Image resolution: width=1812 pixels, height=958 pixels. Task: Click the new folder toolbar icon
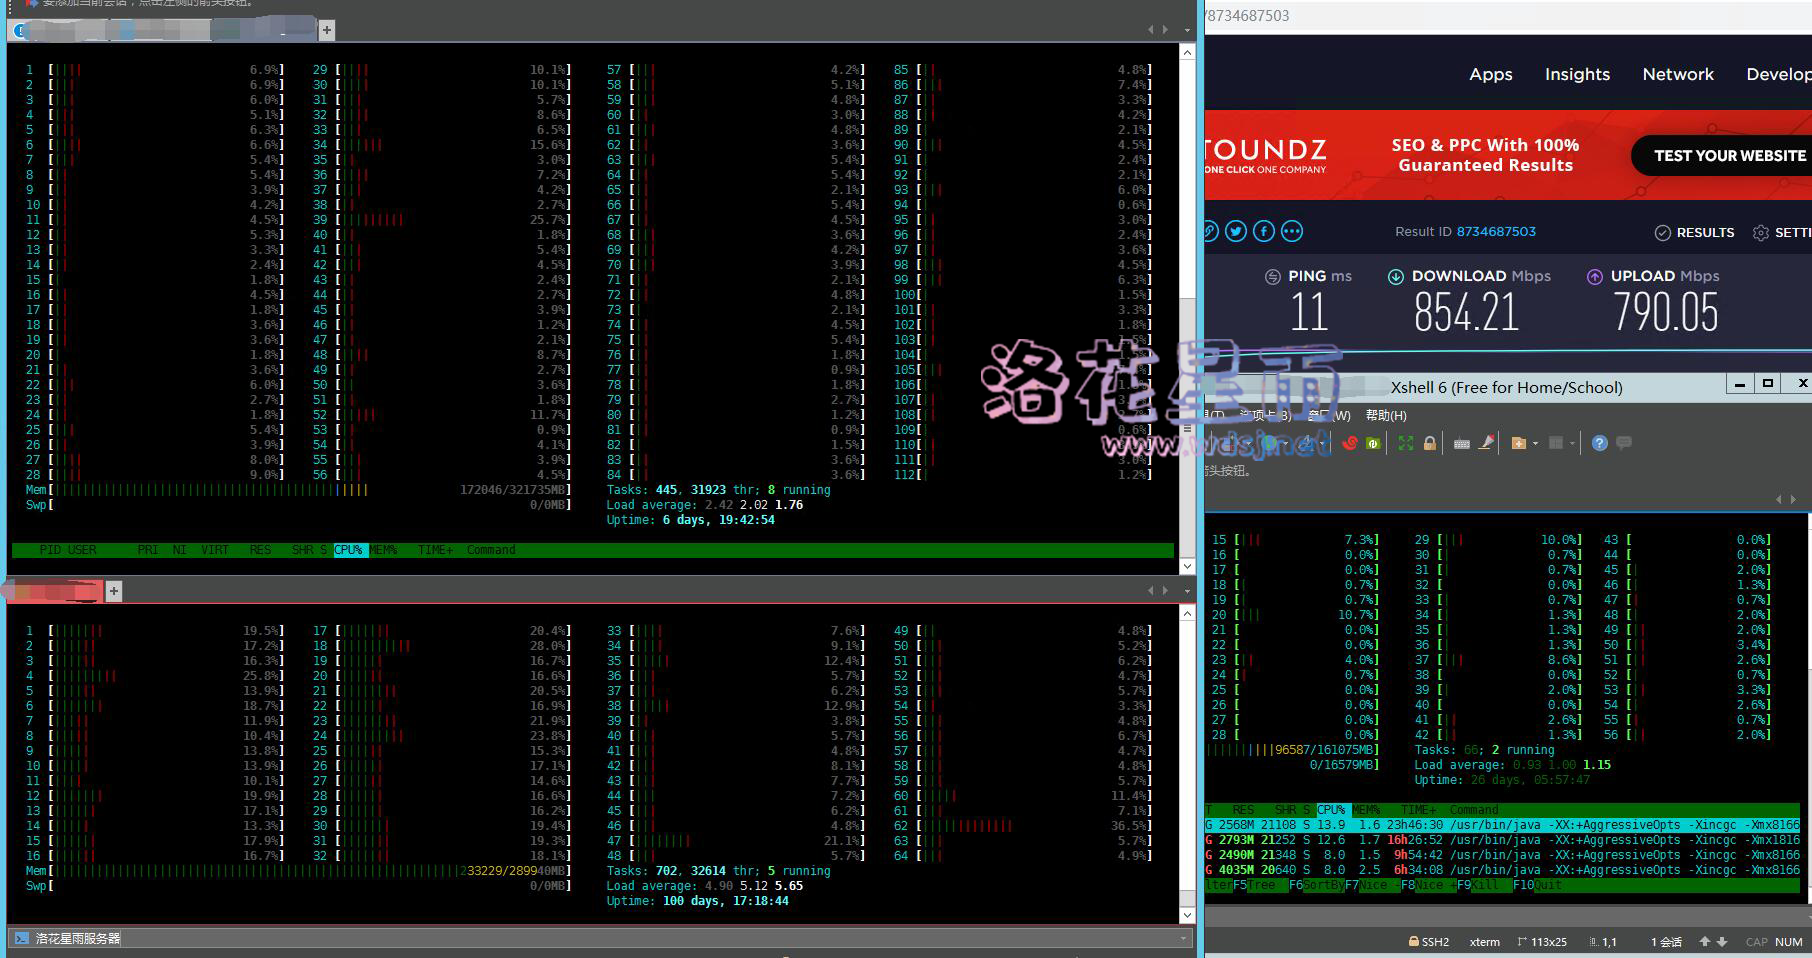(x=1518, y=443)
